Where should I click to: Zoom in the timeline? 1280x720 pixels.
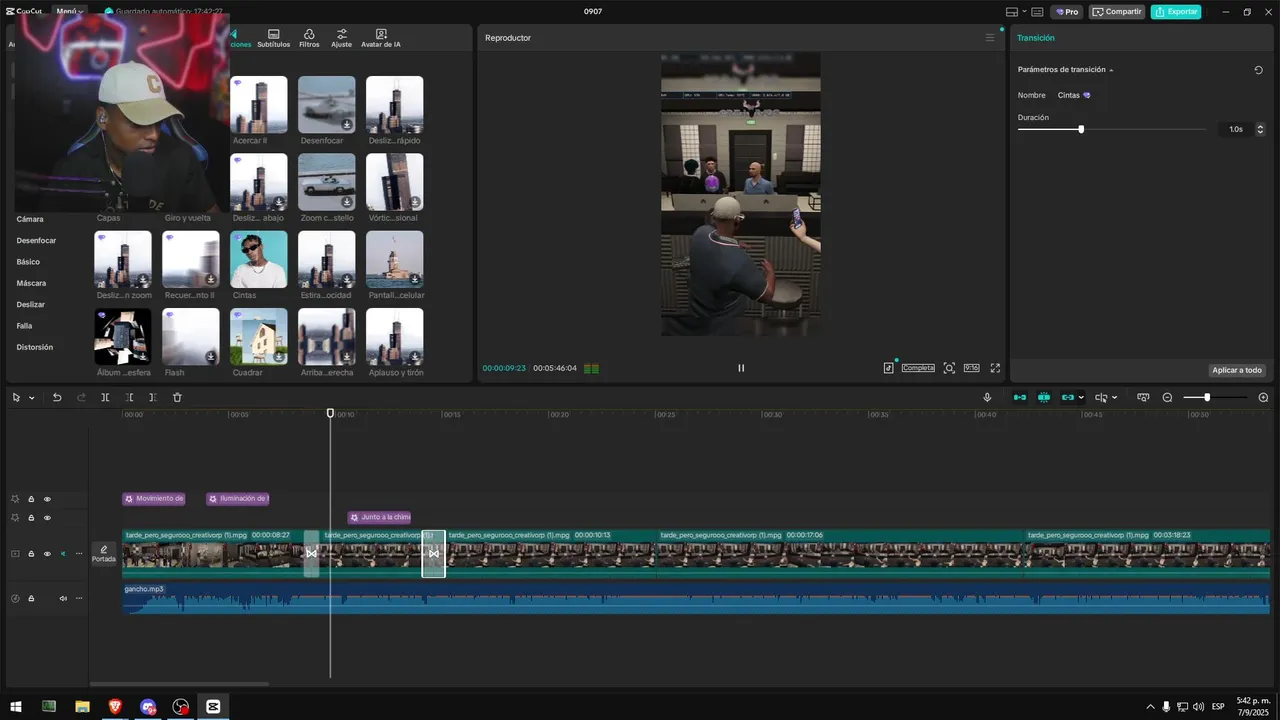tap(1263, 398)
